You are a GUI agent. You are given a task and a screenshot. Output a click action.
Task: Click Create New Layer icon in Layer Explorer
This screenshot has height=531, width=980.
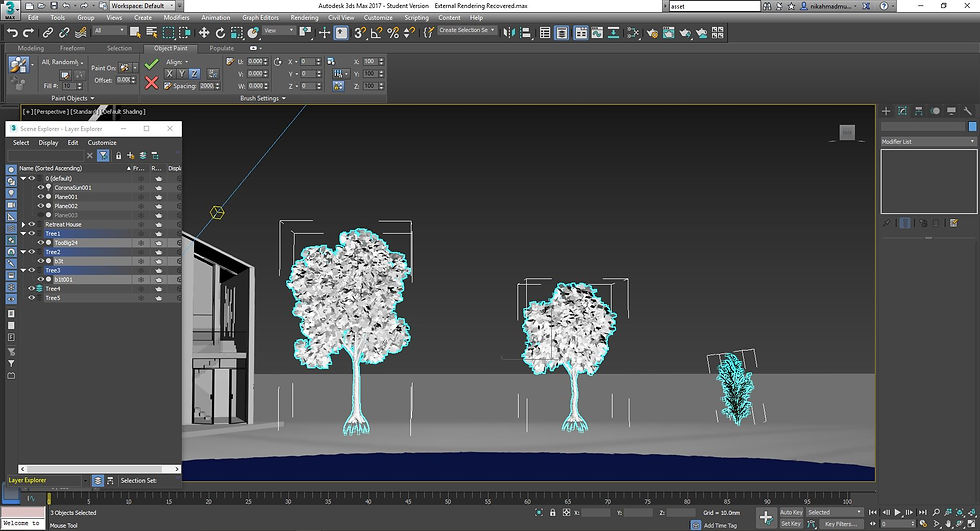[131, 156]
